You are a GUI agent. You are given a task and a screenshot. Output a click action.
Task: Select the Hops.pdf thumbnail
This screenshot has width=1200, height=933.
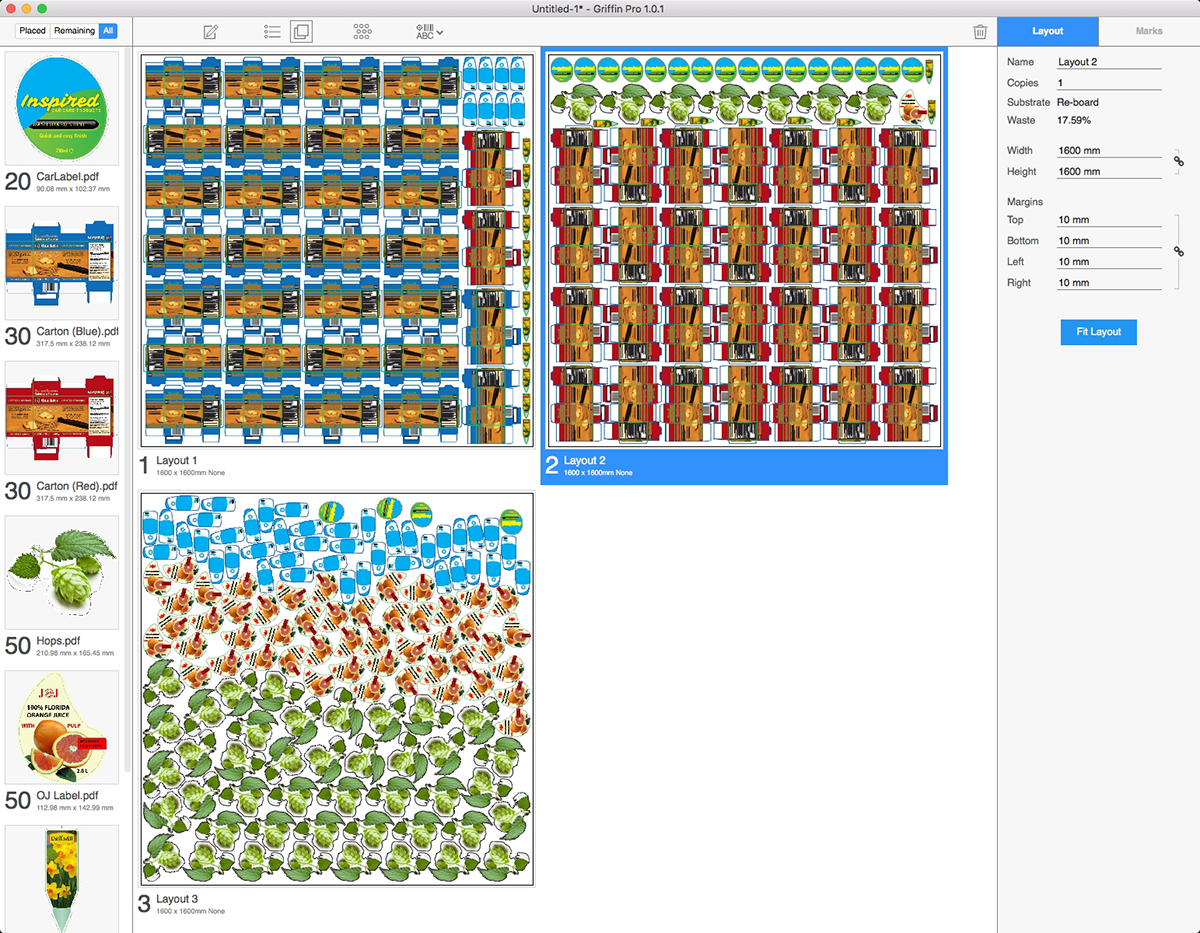pos(62,573)
